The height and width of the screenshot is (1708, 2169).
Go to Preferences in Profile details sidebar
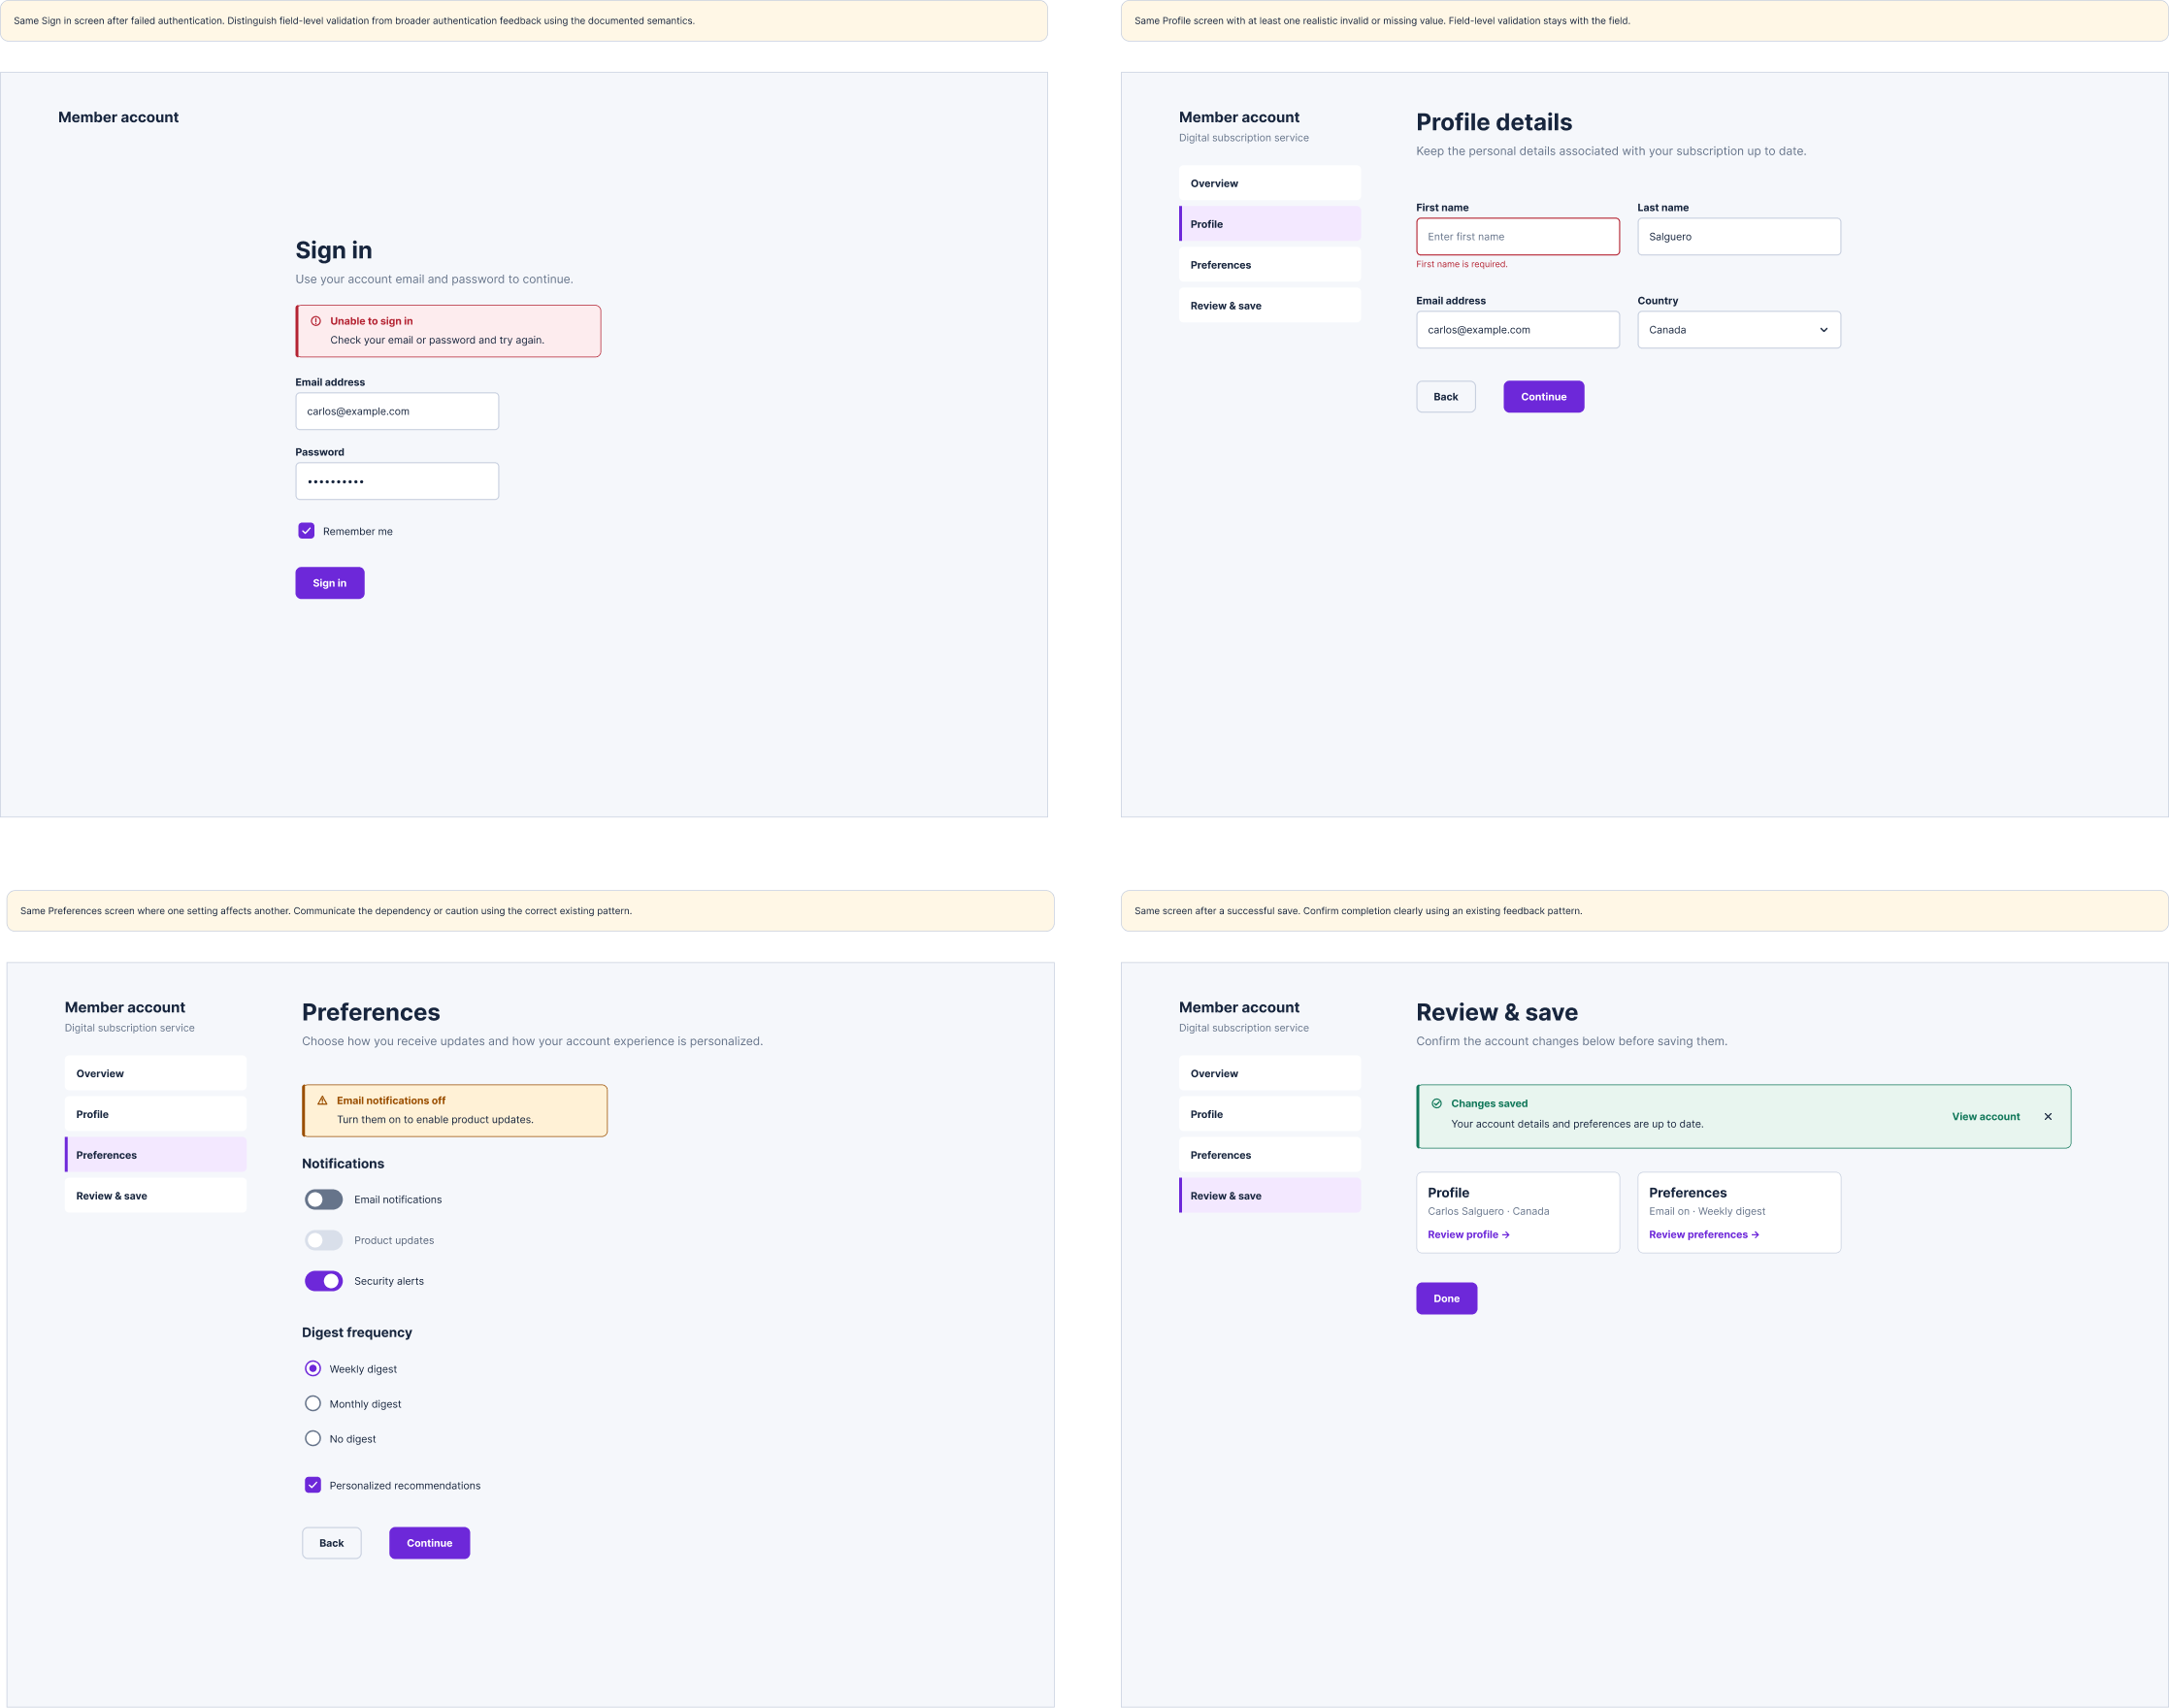pos(1270,265)
